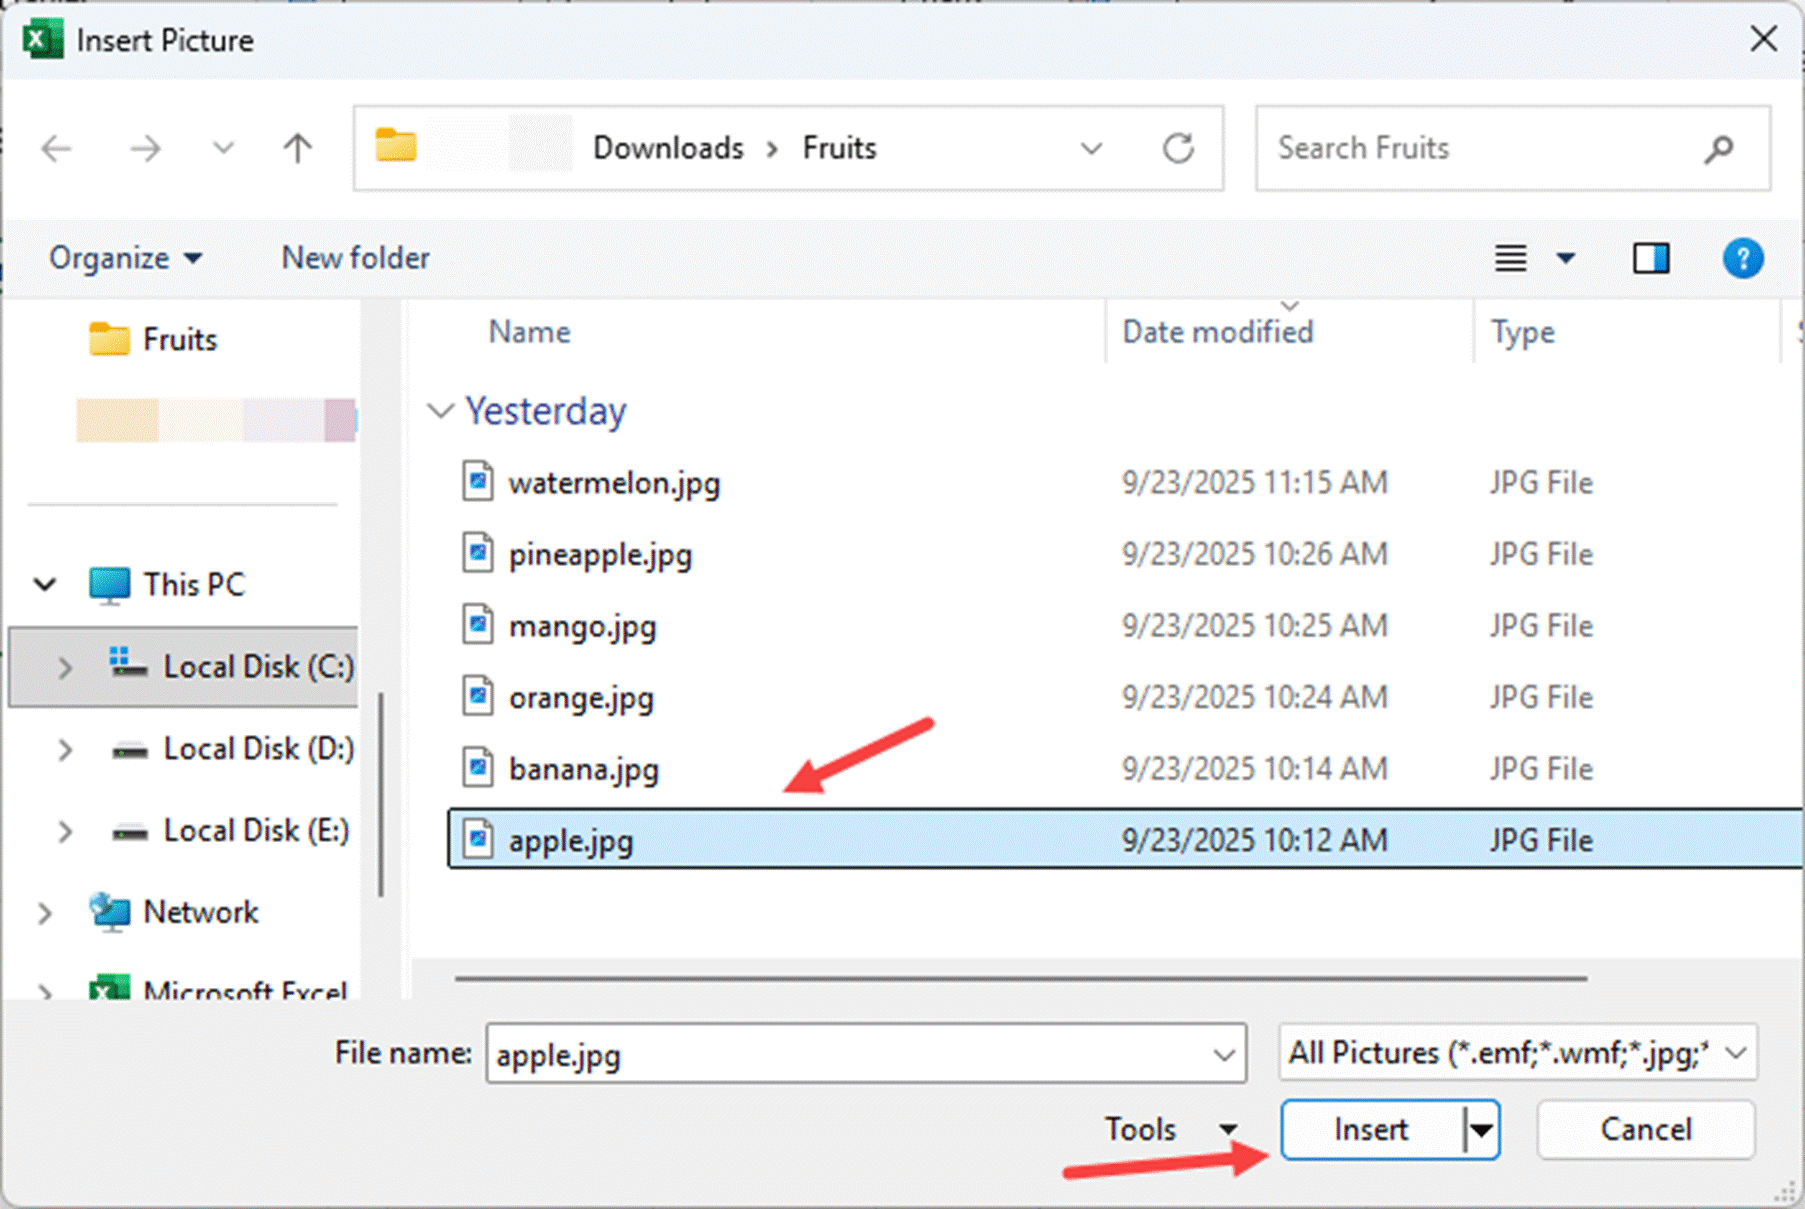This screenshot has height=1209, width=1805.
Task: Click the view layout list icon
Action: pos(1510,258)
